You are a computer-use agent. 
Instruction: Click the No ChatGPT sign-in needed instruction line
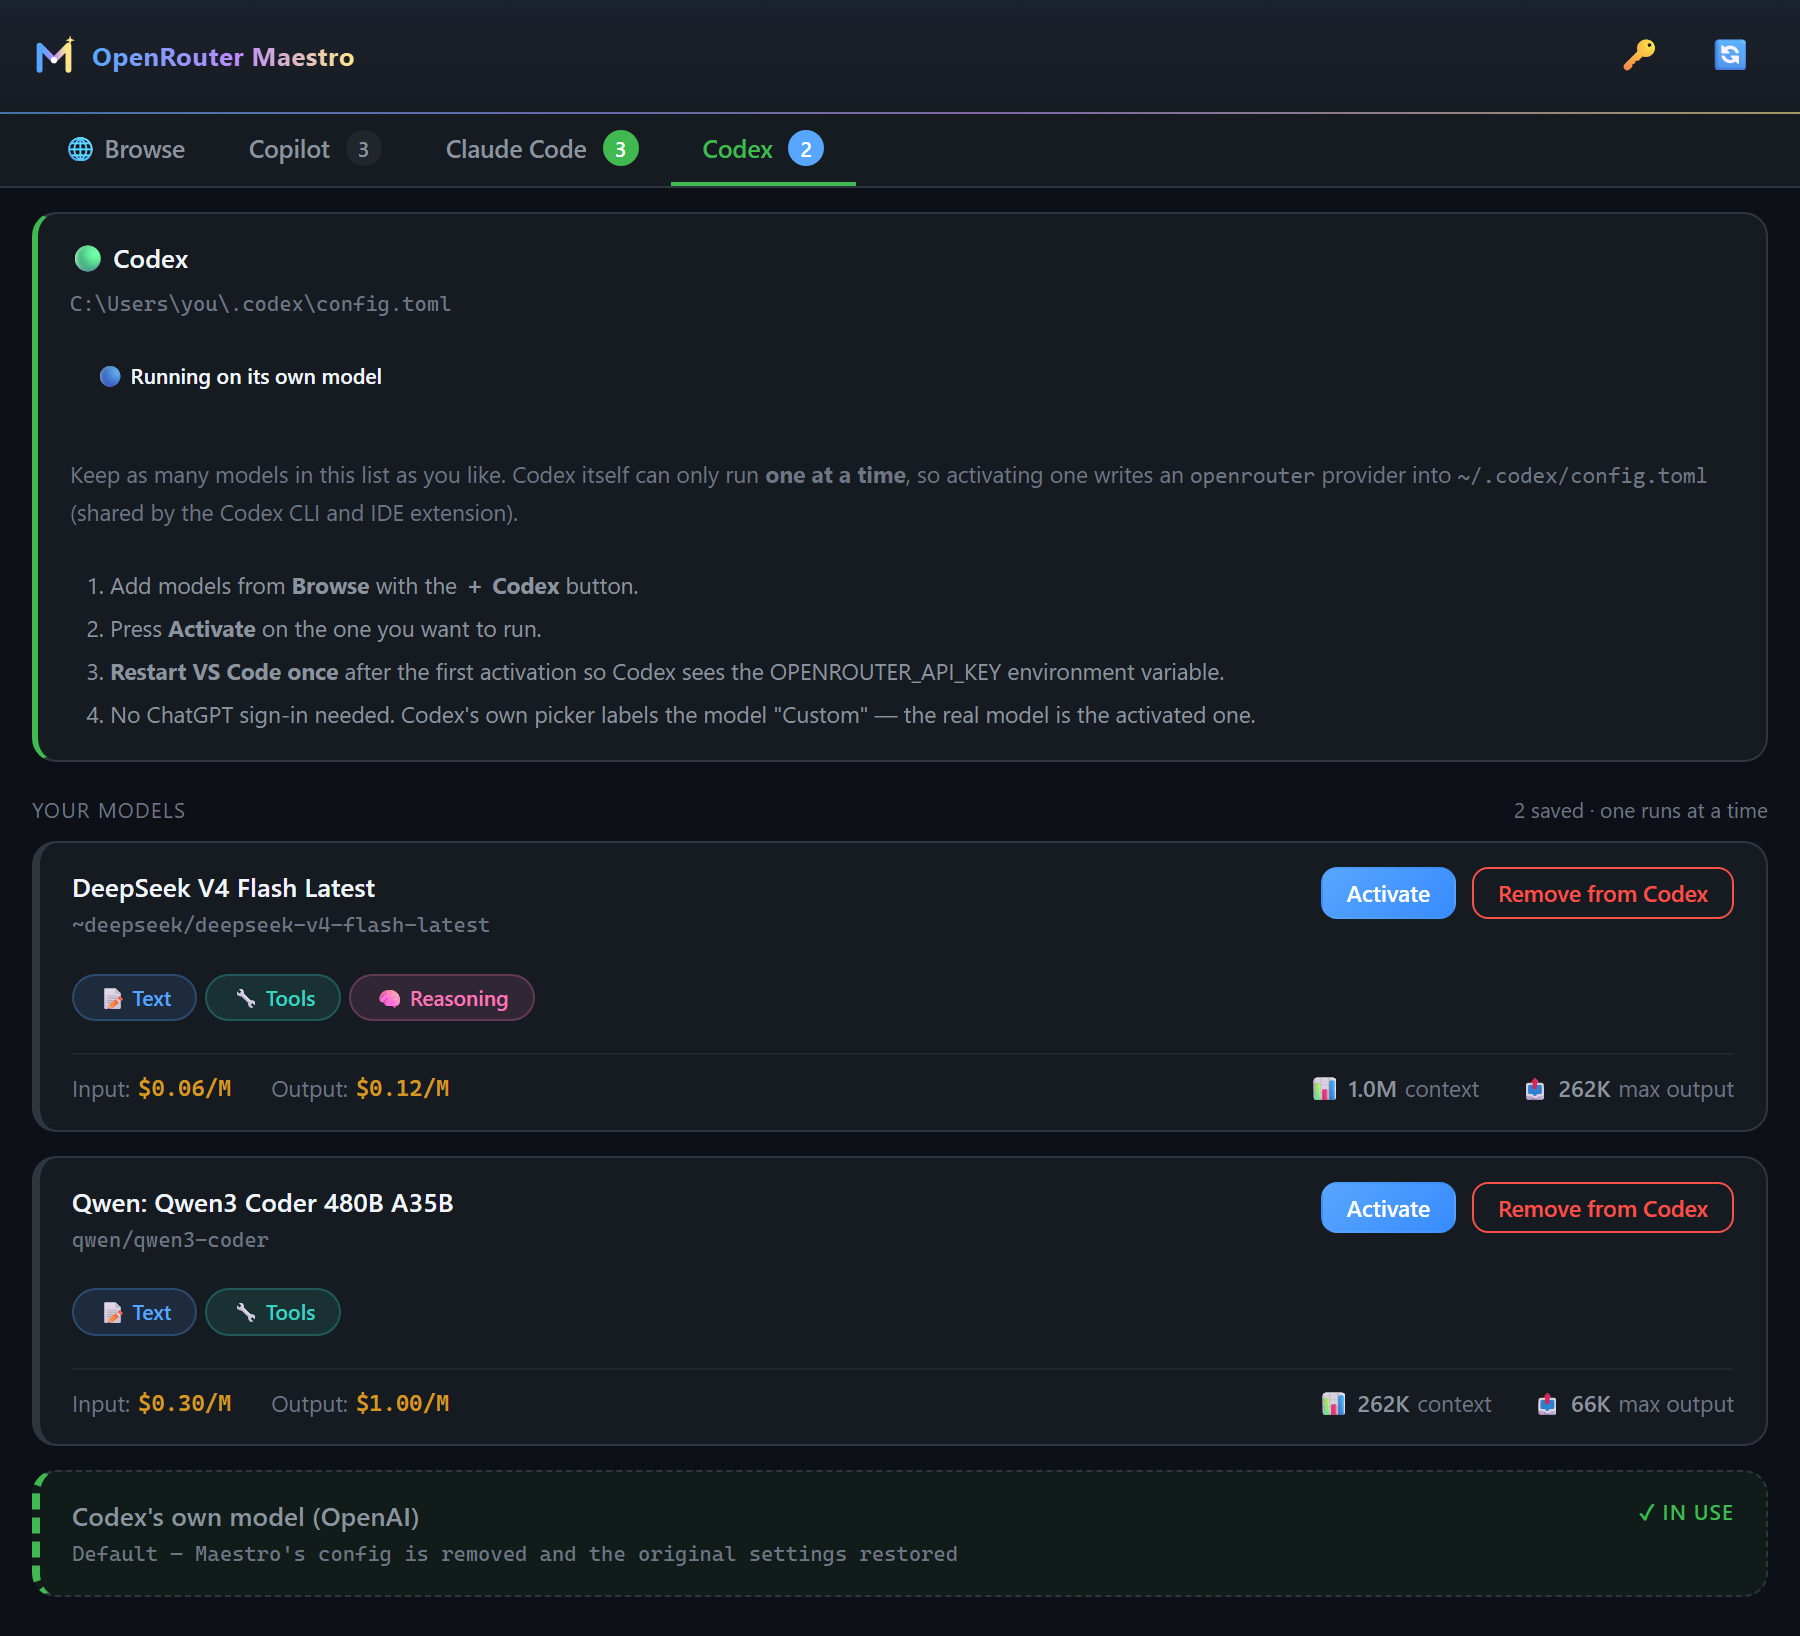click(683, 715)
